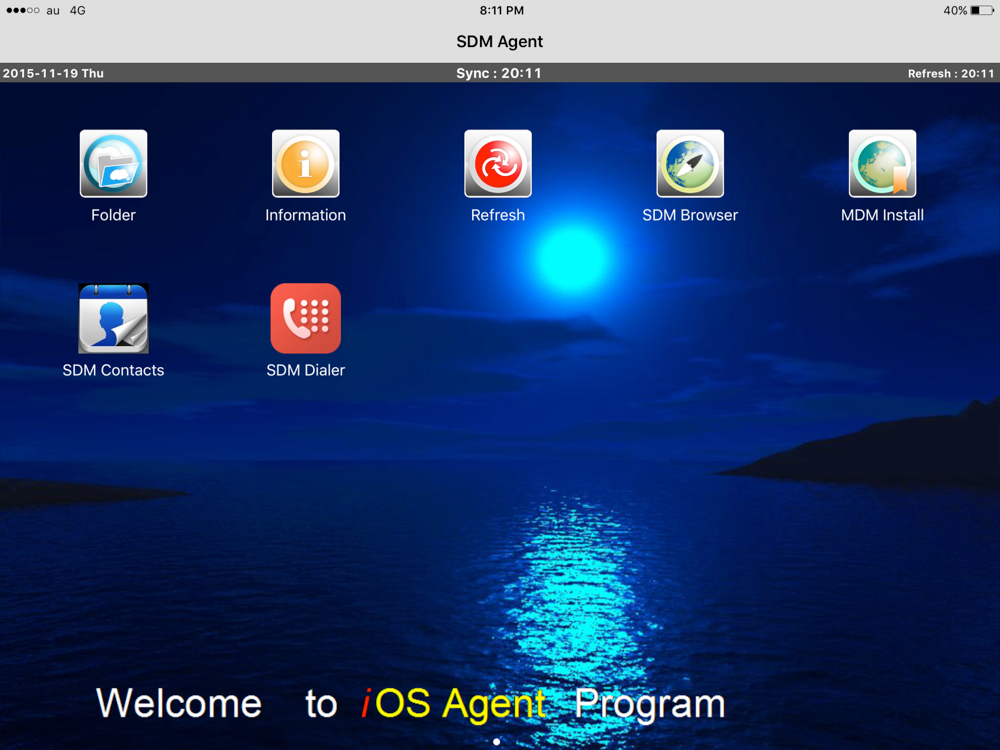Screen dimensions: 1000x750
Task: Launch the SDM Dialer phone icon
Action: coord(305,318)
